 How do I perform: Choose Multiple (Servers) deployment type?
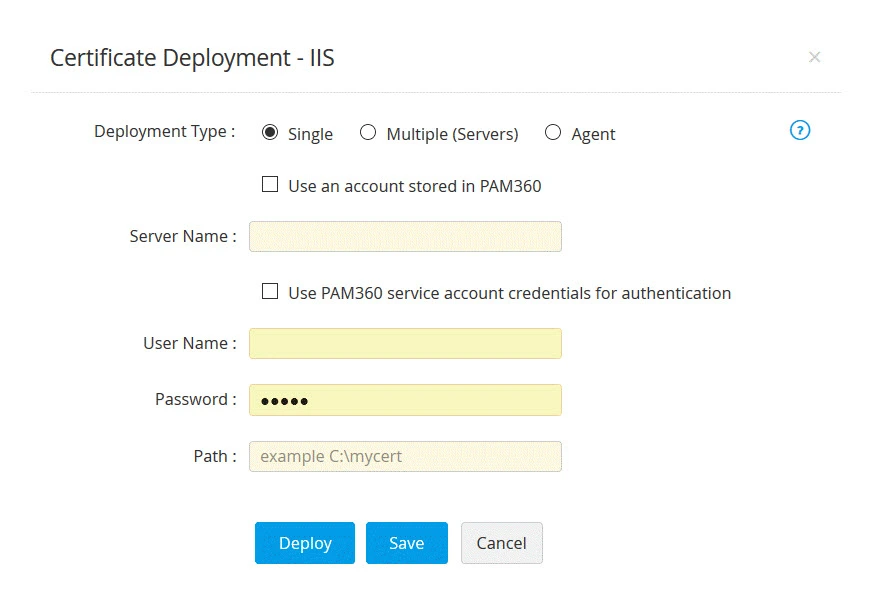coord(368,132)
